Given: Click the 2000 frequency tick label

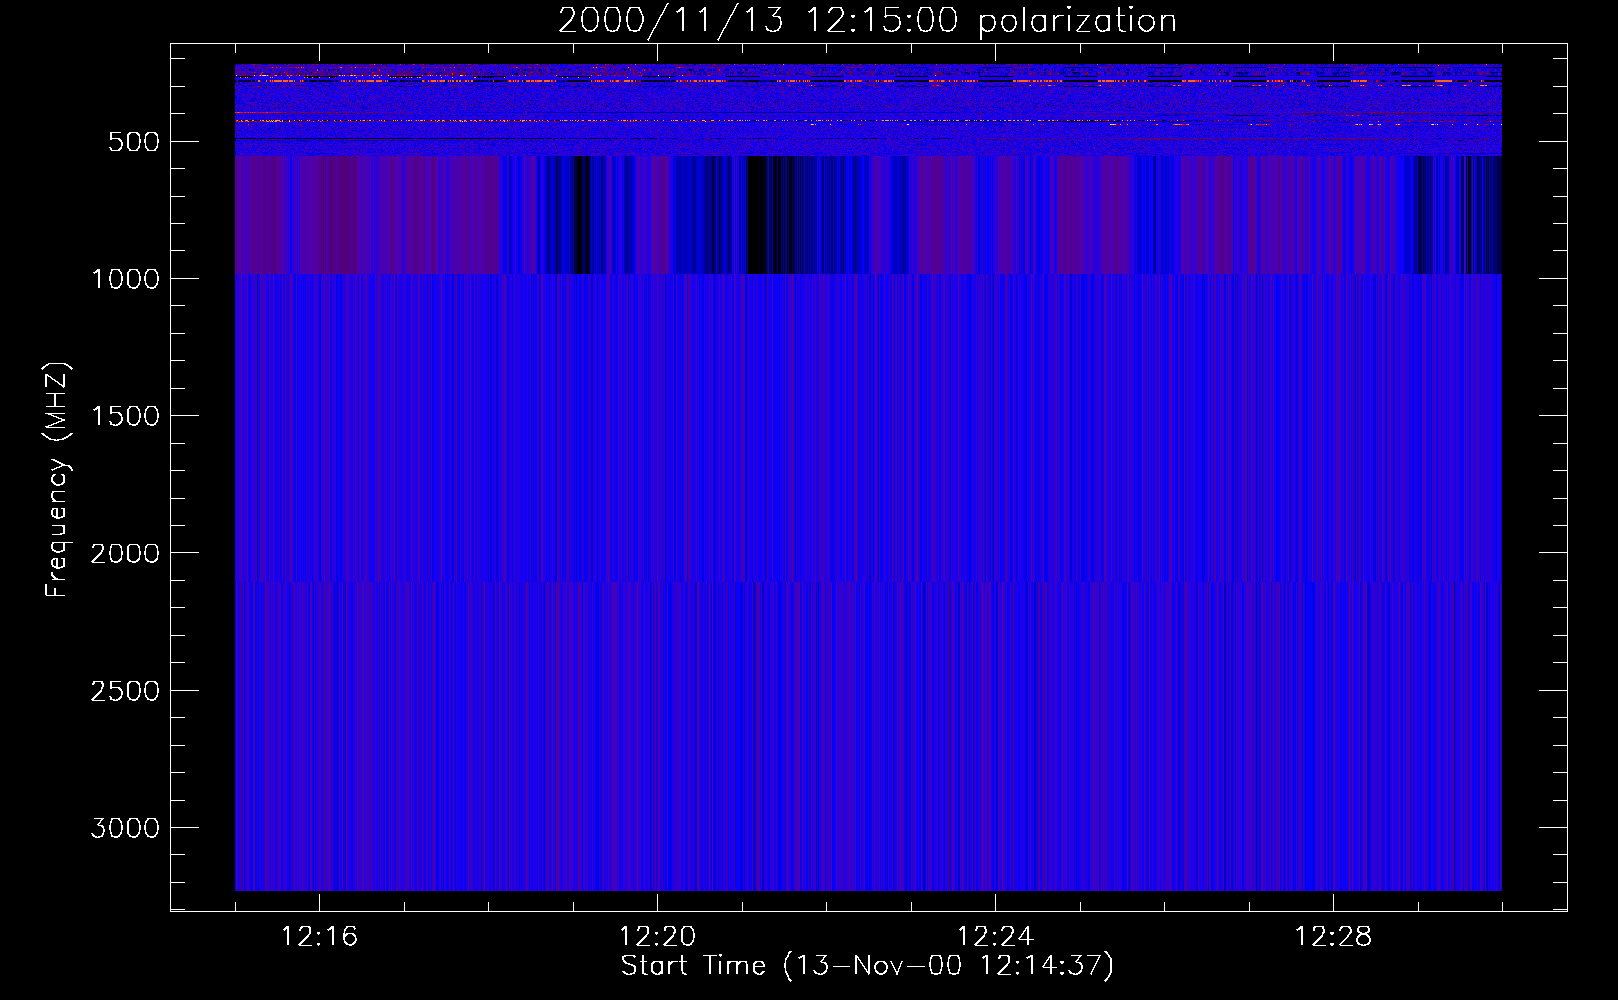Looking at the screenshot, I should pos(125,553).
